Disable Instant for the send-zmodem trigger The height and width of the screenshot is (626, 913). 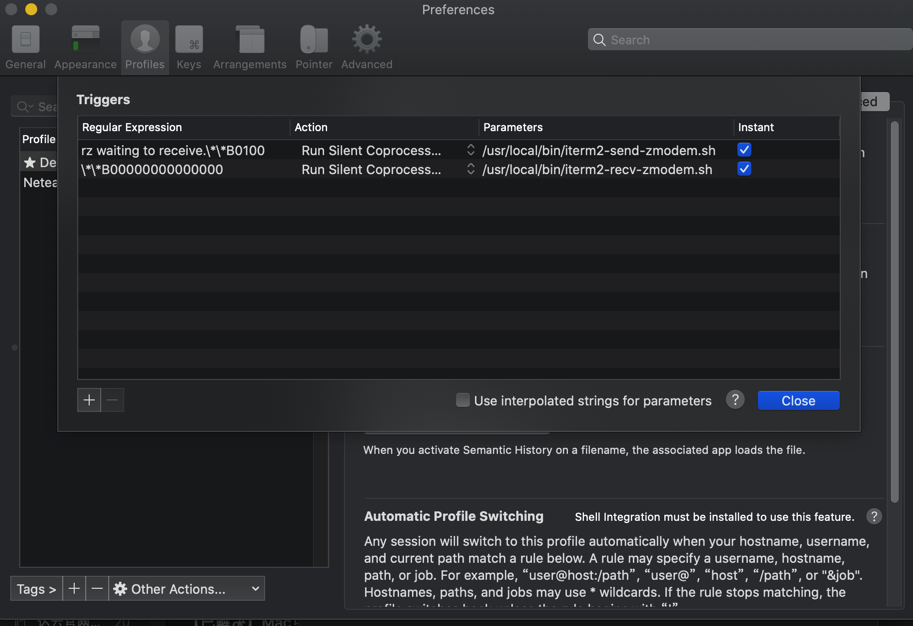(x=744, y=150)
